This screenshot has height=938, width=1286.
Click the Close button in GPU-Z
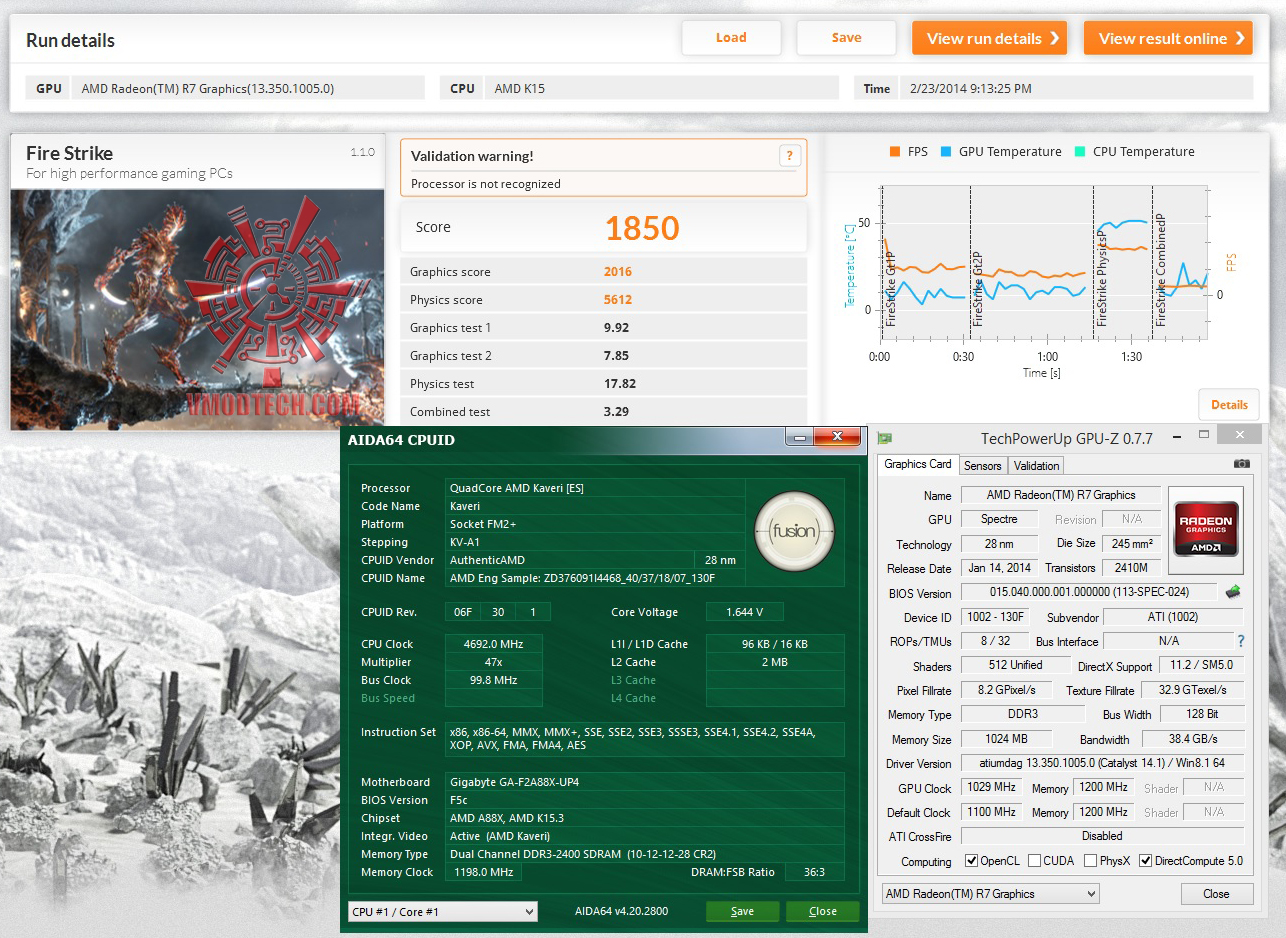[1216, 894]
